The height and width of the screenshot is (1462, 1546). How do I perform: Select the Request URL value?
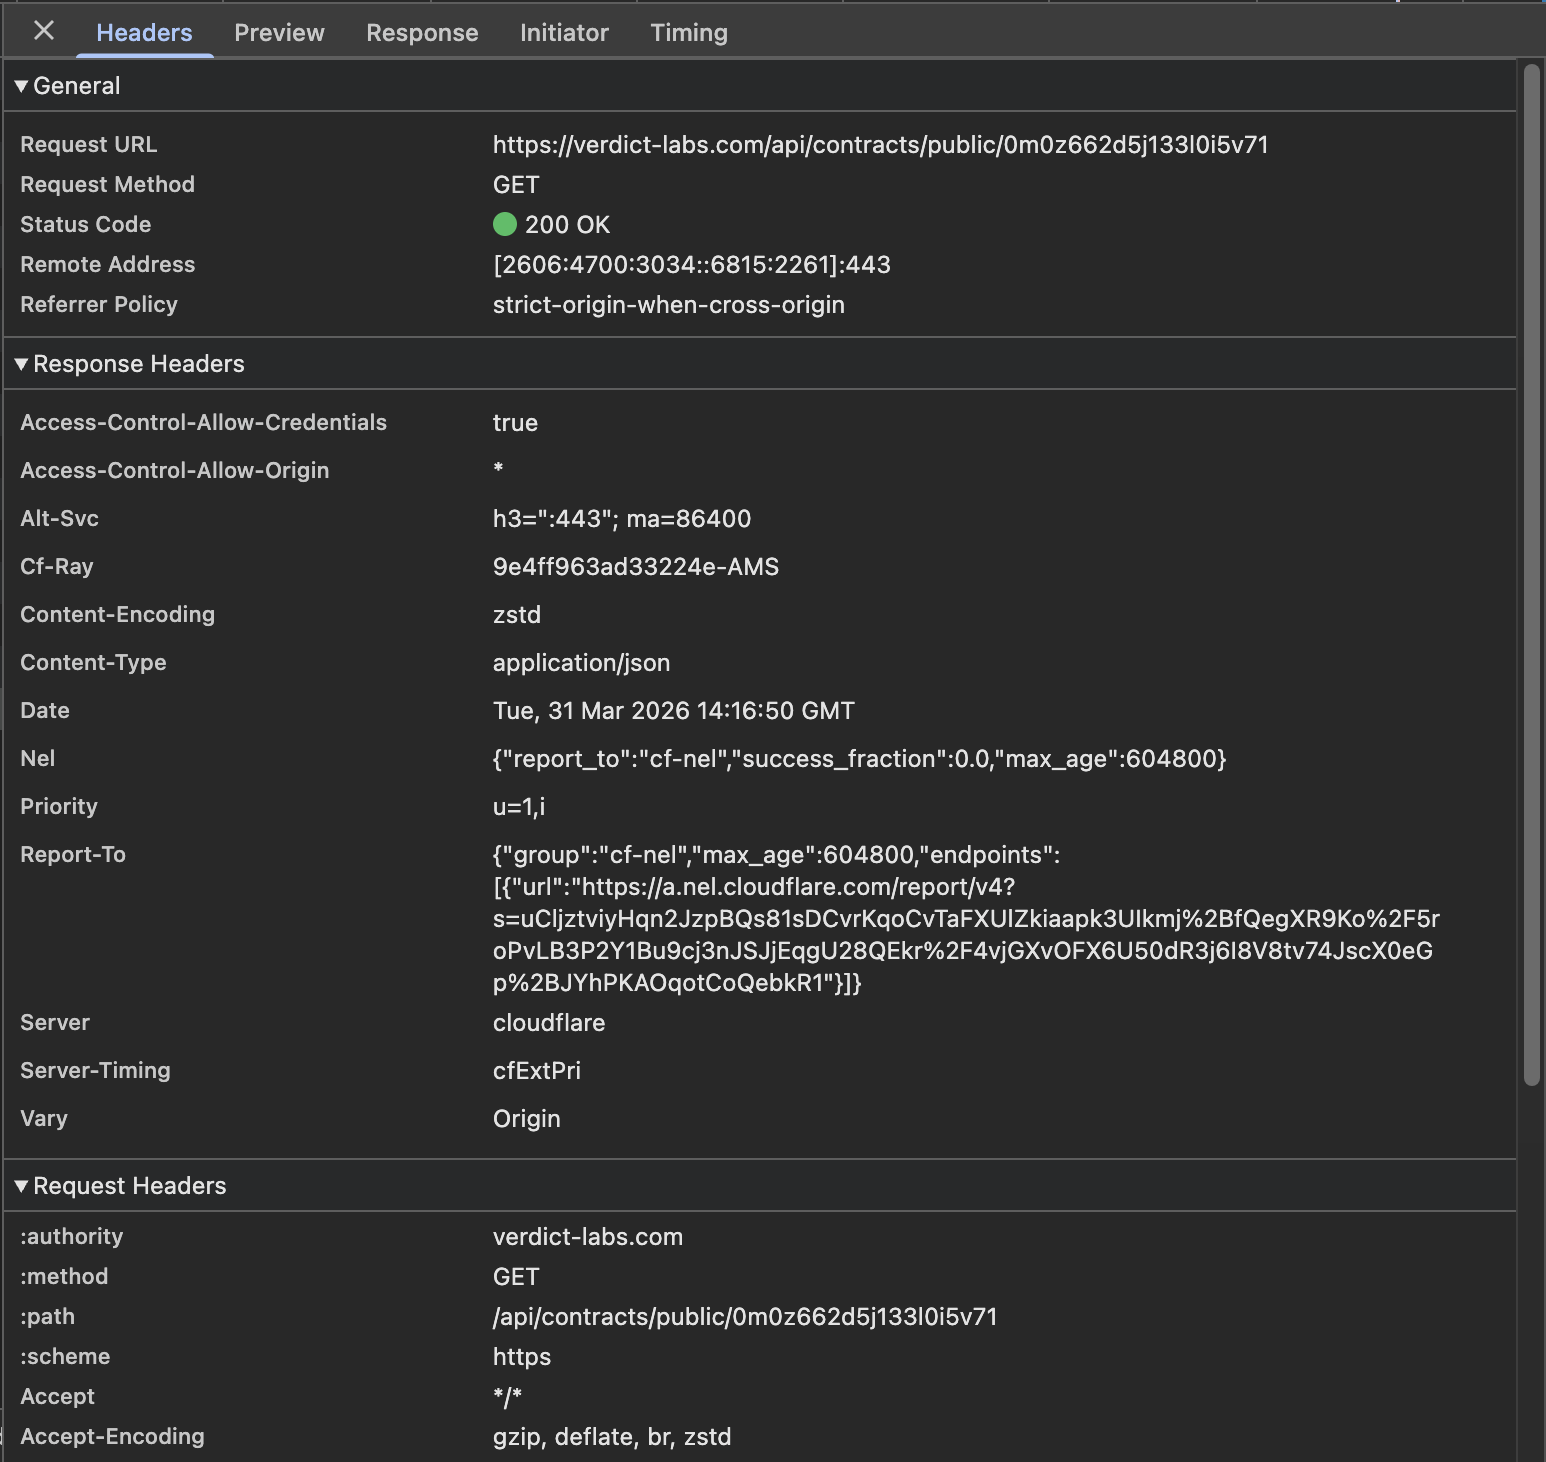pos(879,144)
